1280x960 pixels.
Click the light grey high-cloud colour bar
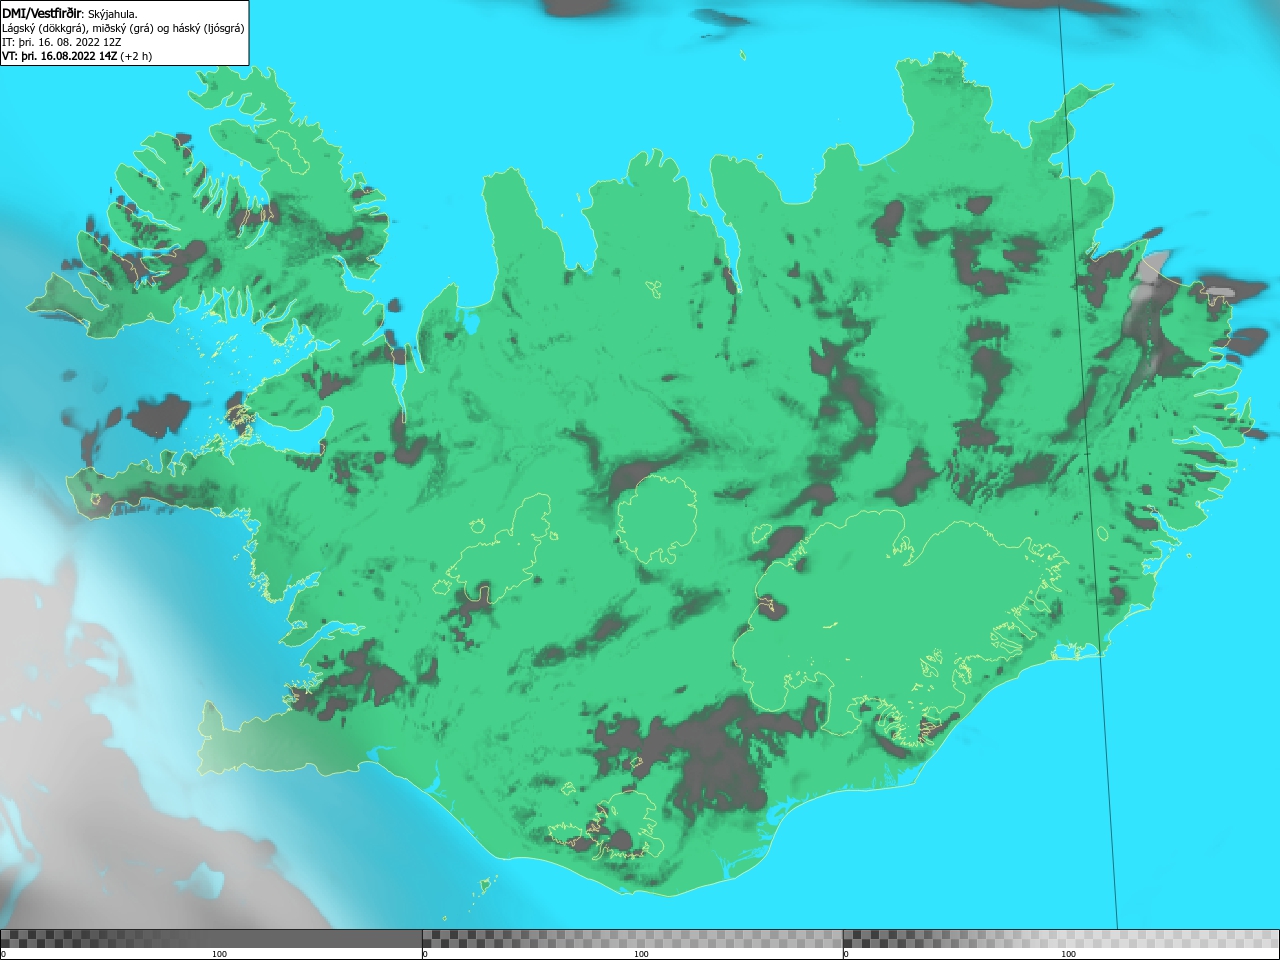coord(1061,938)
